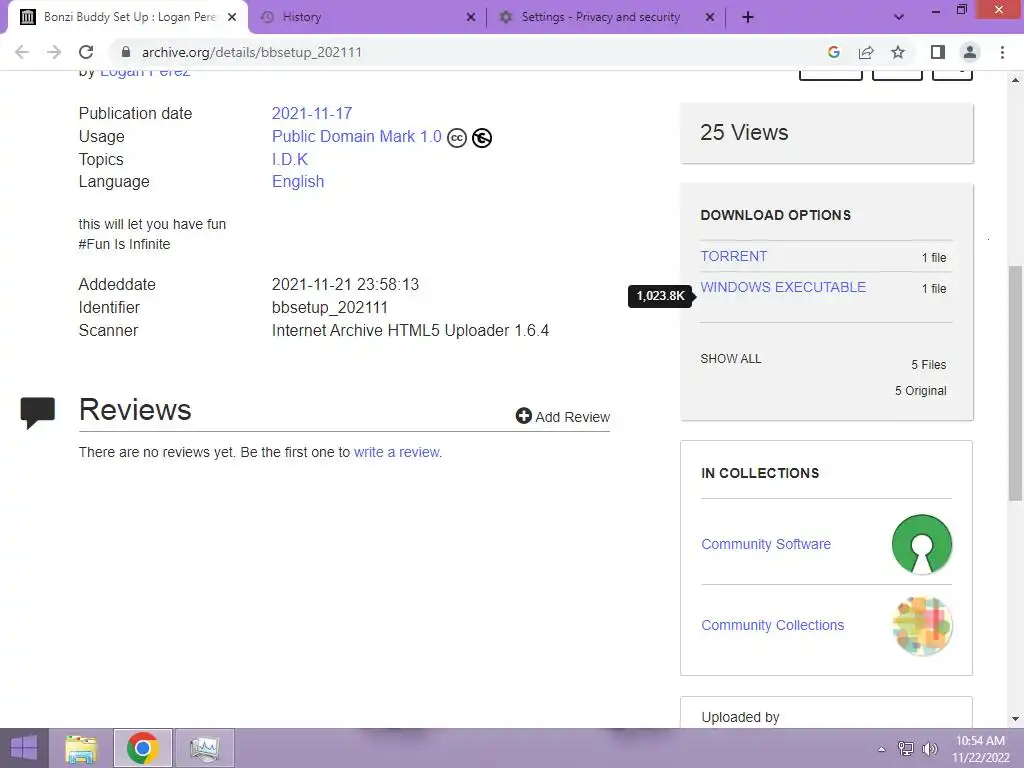Open a new tab
Image resolution: width=1024 pixels, height=768 pixels.
[x=748, y=17]
